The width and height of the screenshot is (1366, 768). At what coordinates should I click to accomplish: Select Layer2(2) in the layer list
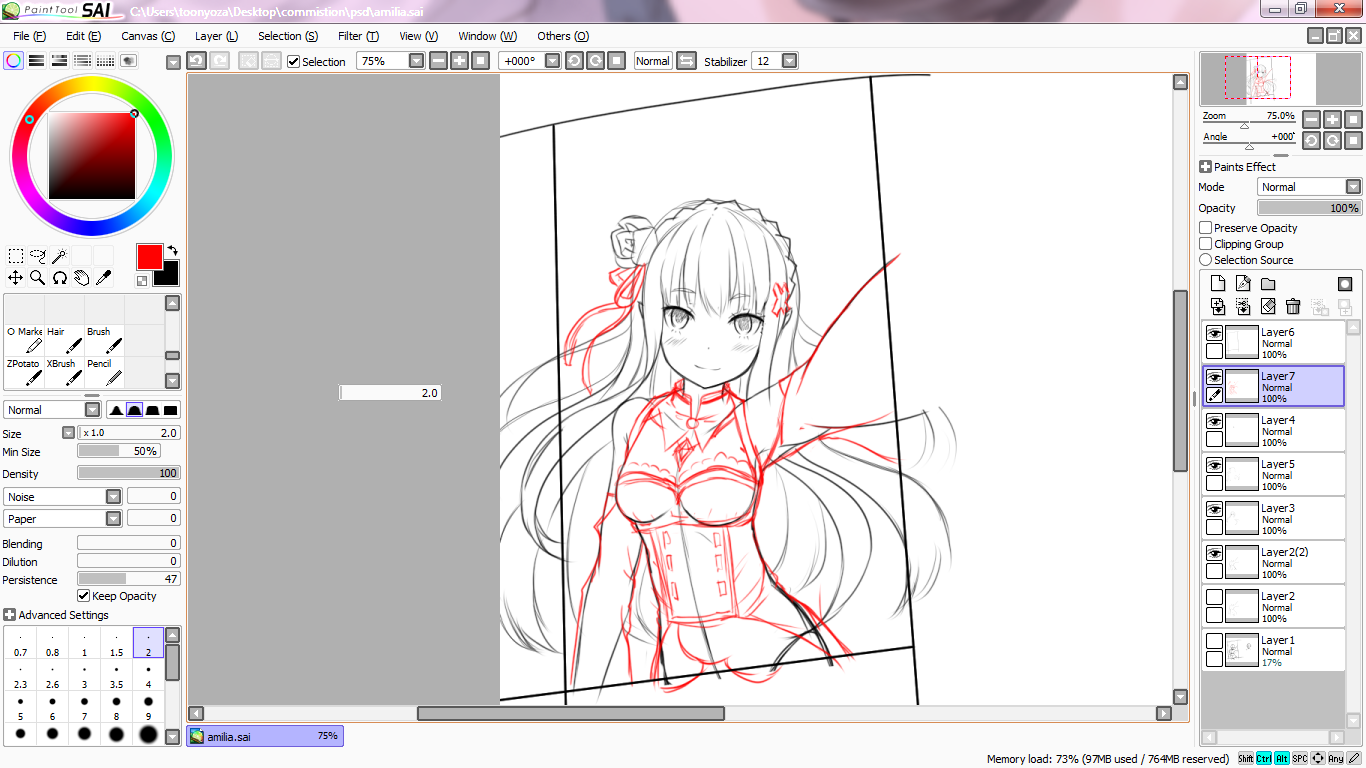pos(1273,562)
